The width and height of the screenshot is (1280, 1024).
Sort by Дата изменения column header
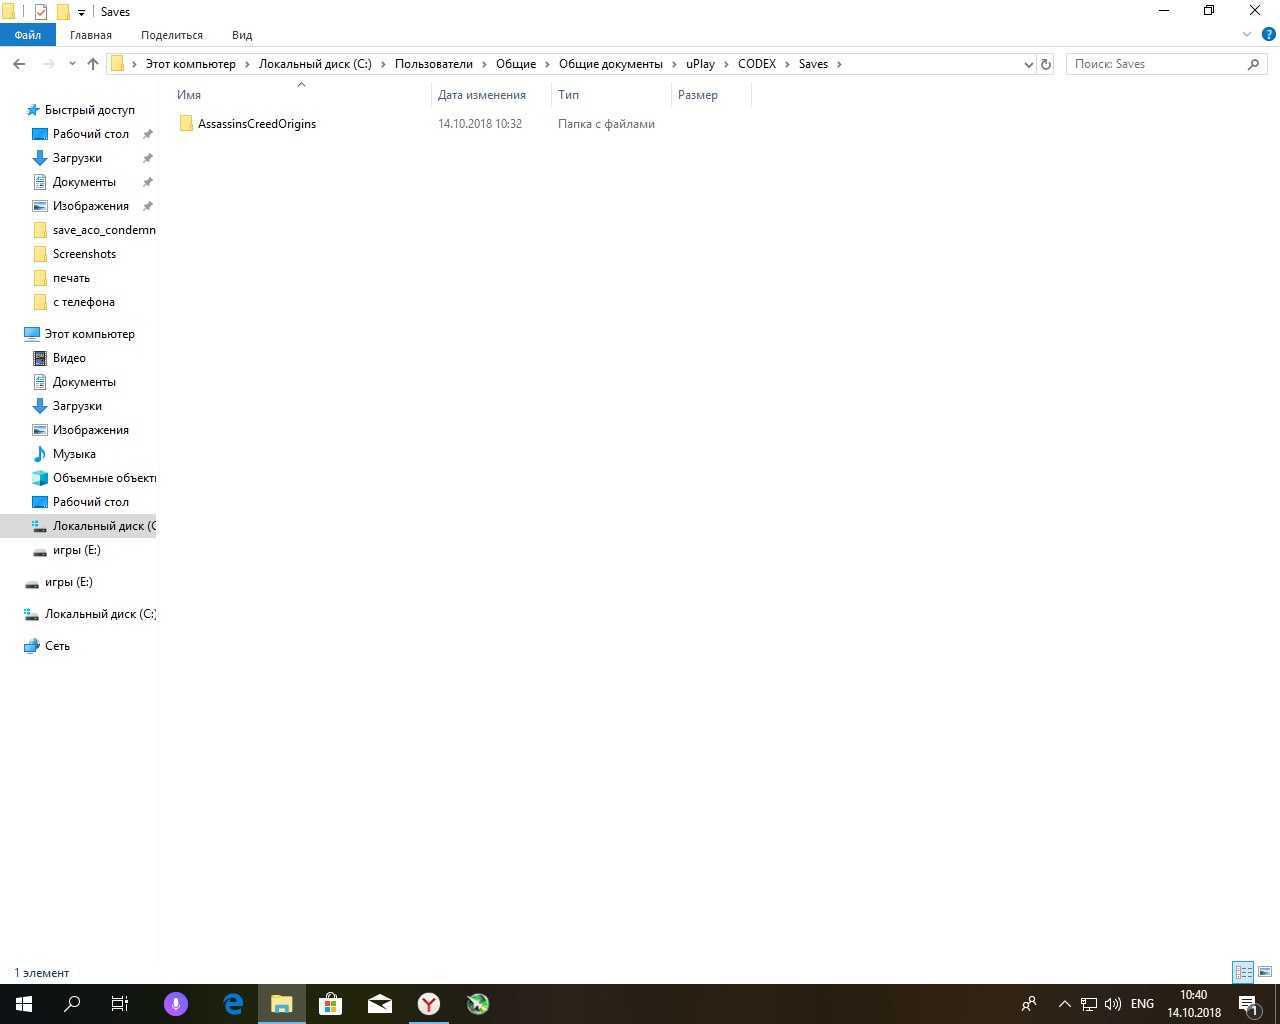(x=481, y=95)
